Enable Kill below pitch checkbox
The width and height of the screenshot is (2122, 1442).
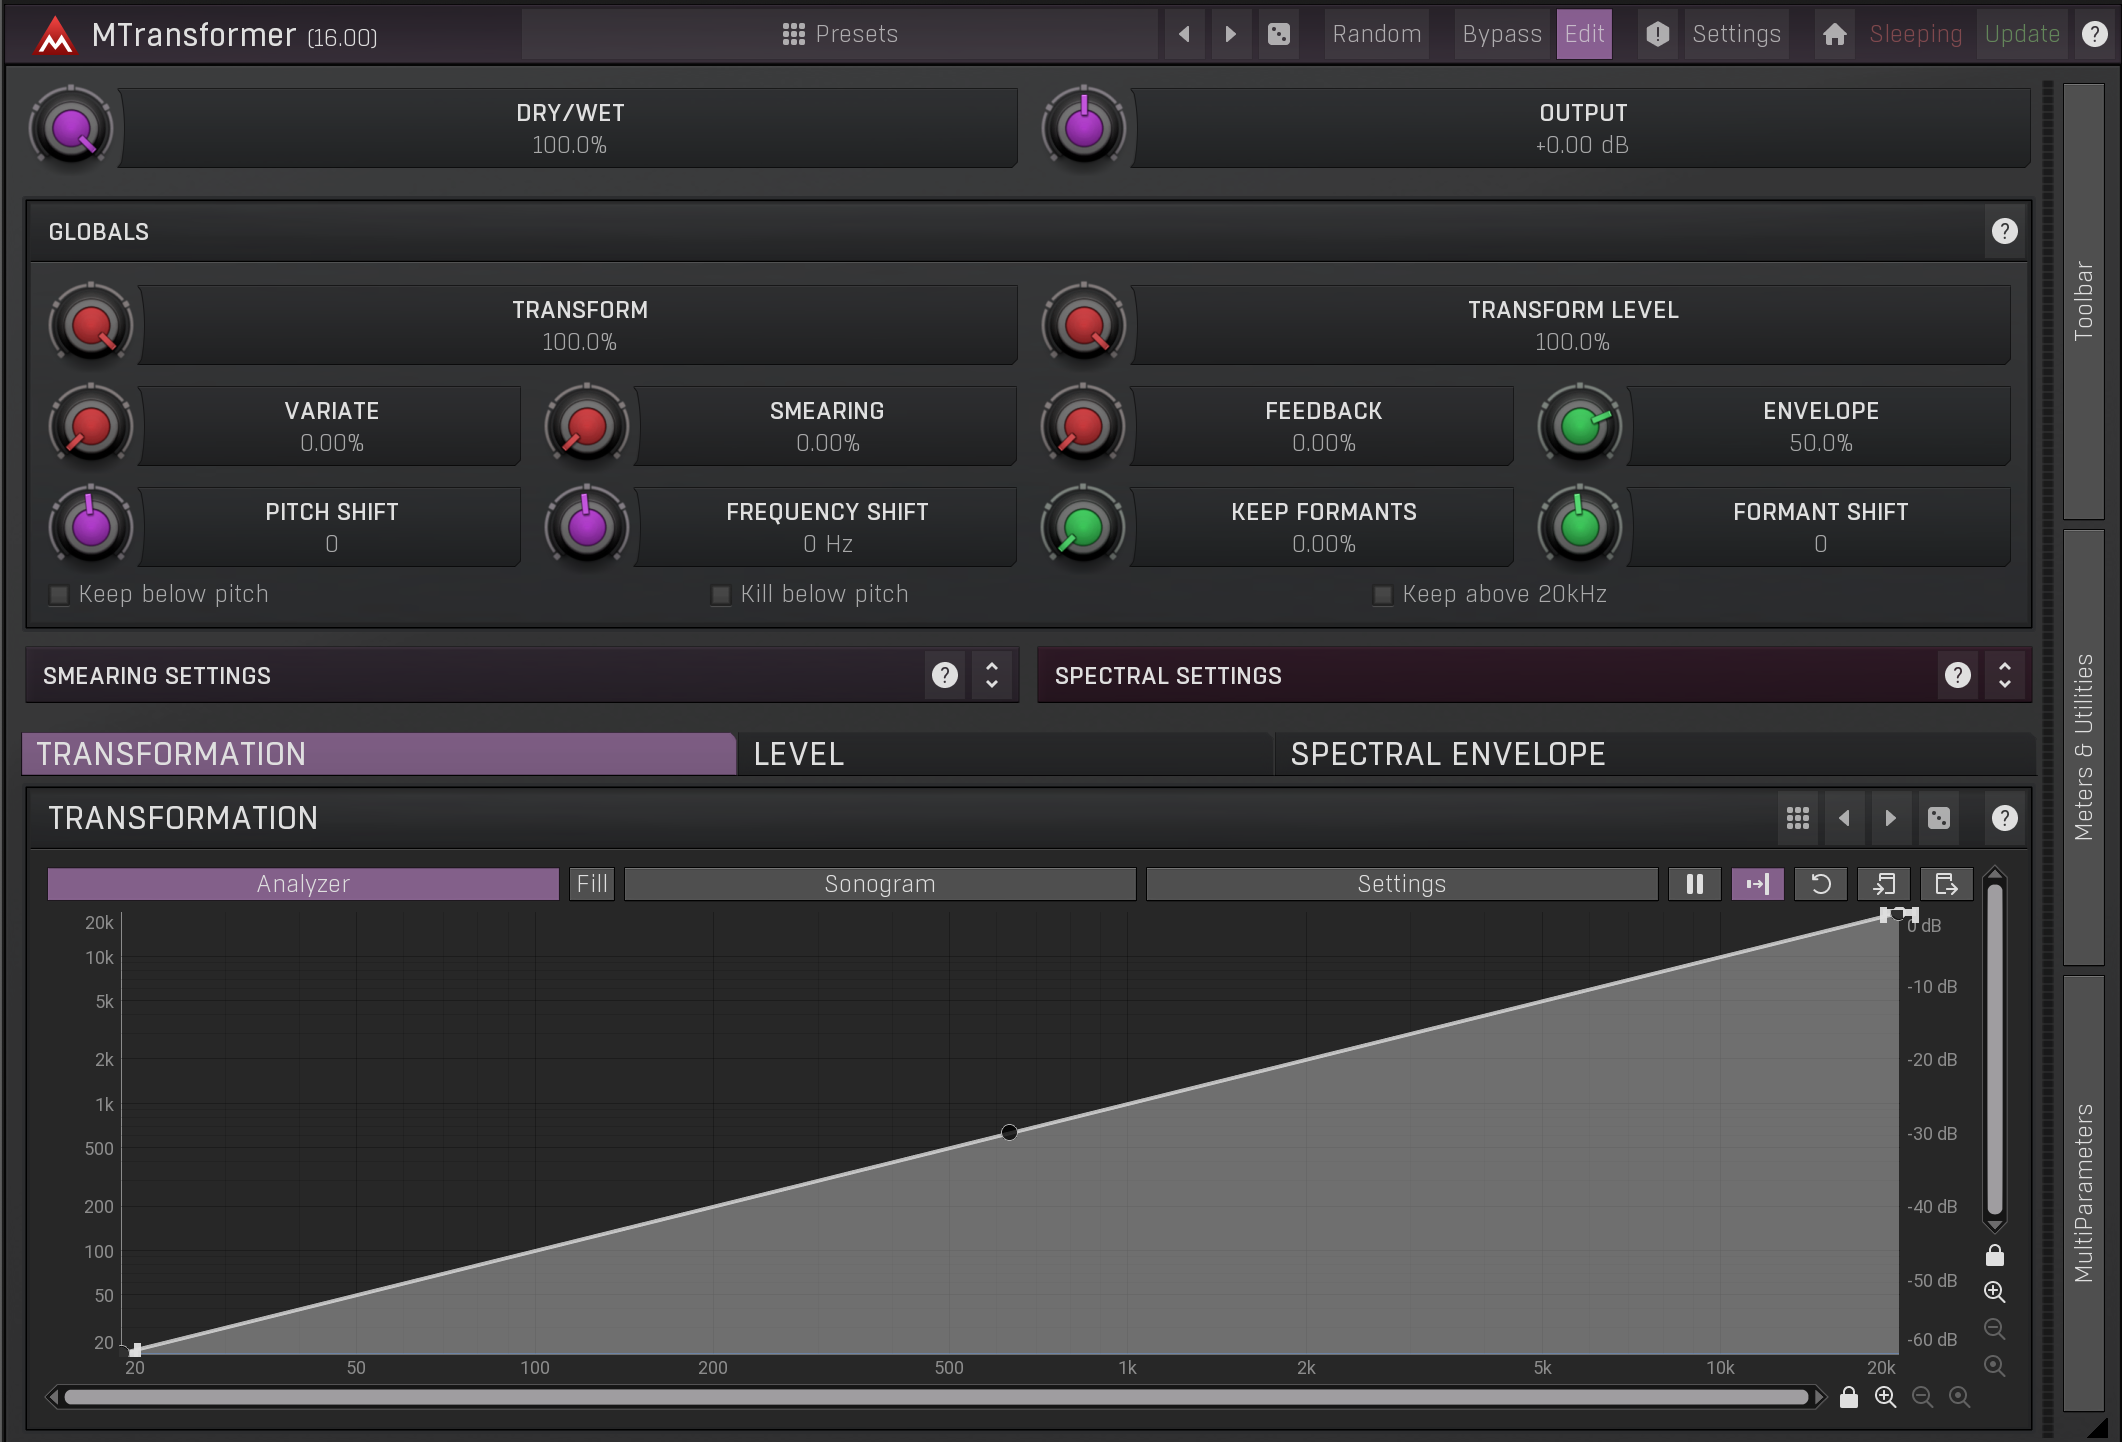pyautogui.click(x=720, y=595)
